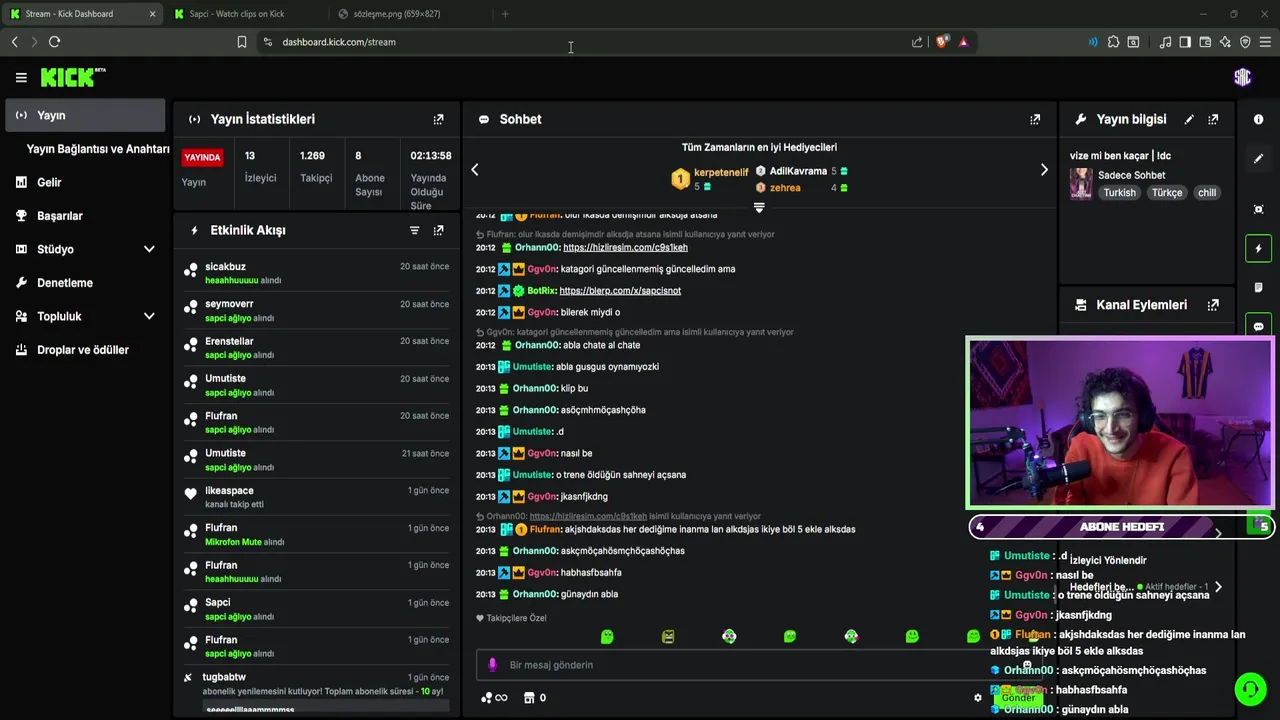Click the webcam preview overlay
The width and height of the screenshot is (1280, 720).
click(x=1120, y=423)
